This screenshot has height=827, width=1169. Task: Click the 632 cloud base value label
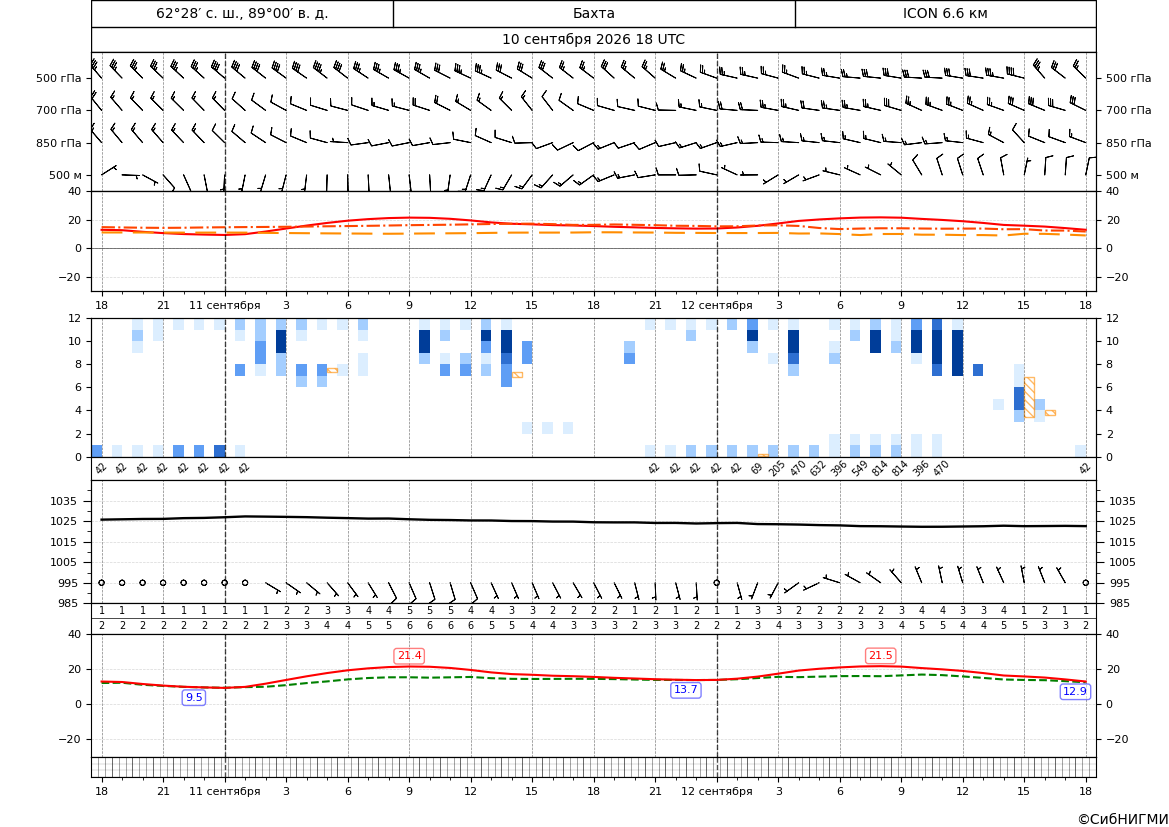click(818, 468)
